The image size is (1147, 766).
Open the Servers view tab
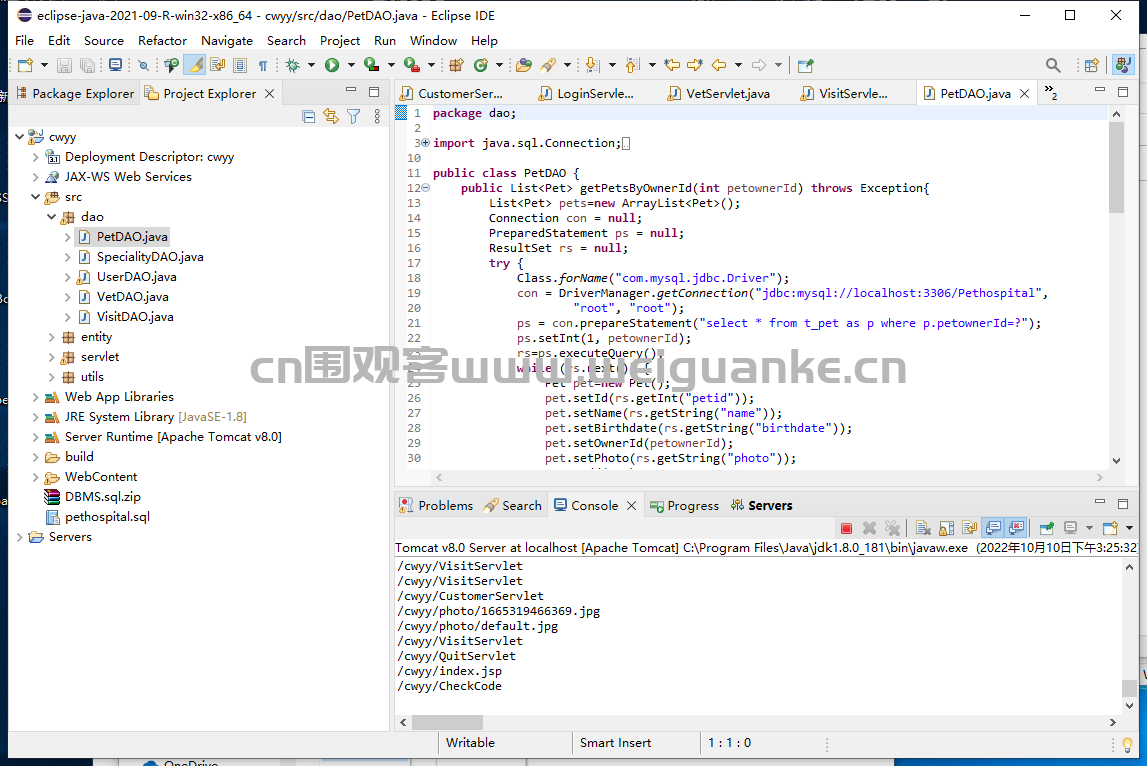coord(761,506)
